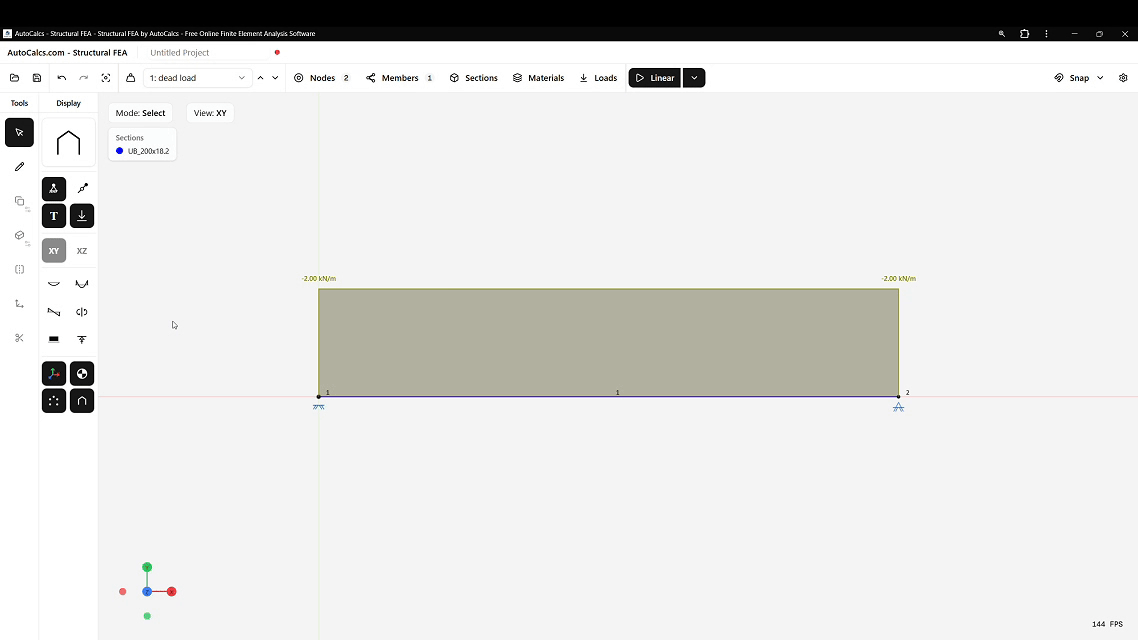Run the Linear analysis
Viewport: 1138px width, 640px height.
[x=654, y=77]
